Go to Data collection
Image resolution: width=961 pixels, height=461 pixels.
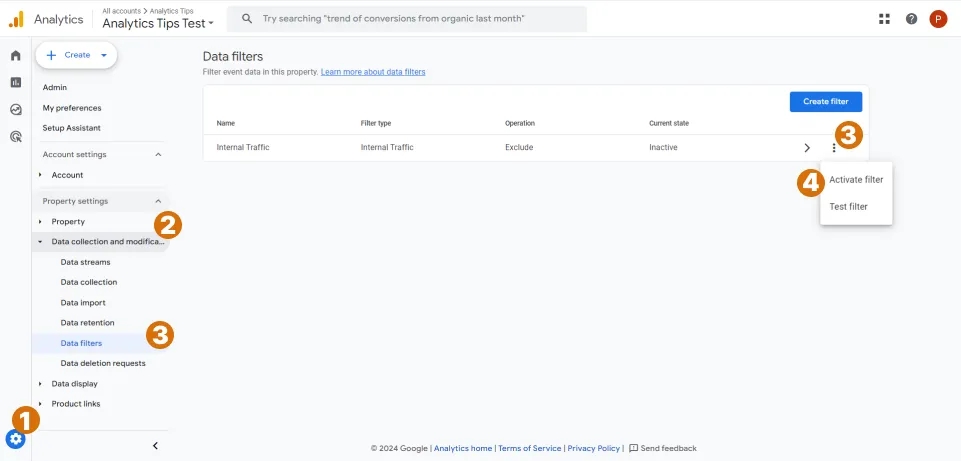click(89, 282)
